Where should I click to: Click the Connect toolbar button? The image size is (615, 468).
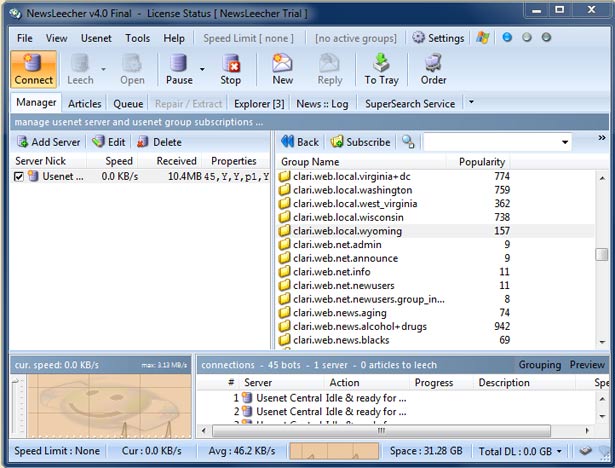34,69
